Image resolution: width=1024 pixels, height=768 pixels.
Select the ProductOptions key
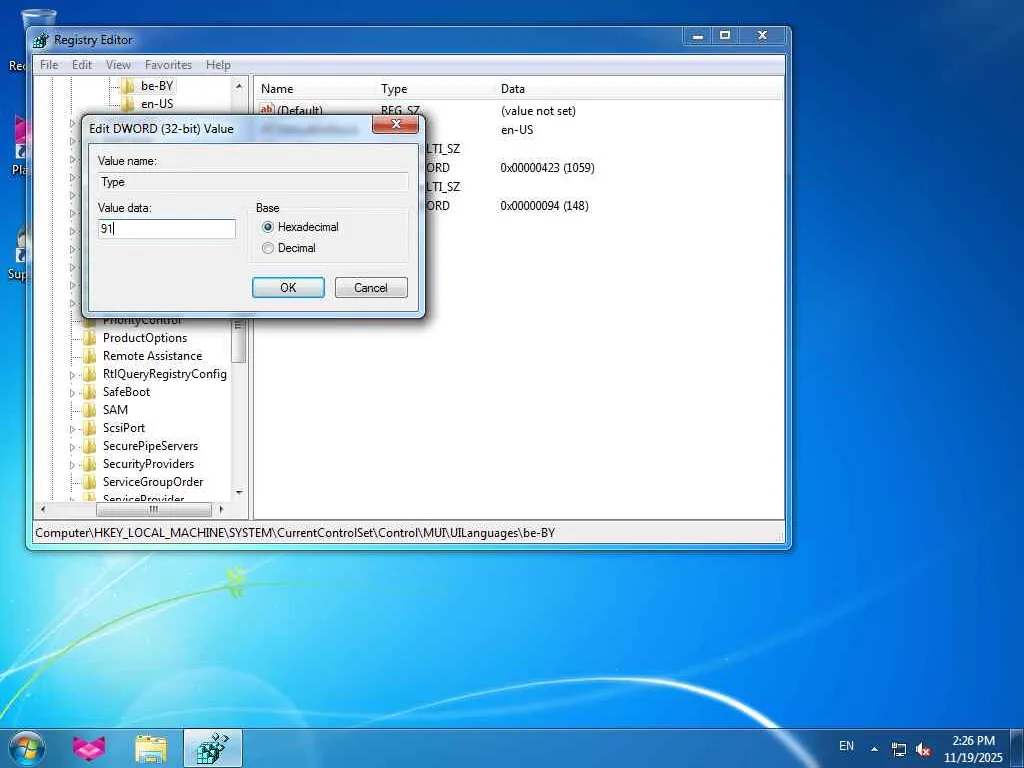coord(145,338)
